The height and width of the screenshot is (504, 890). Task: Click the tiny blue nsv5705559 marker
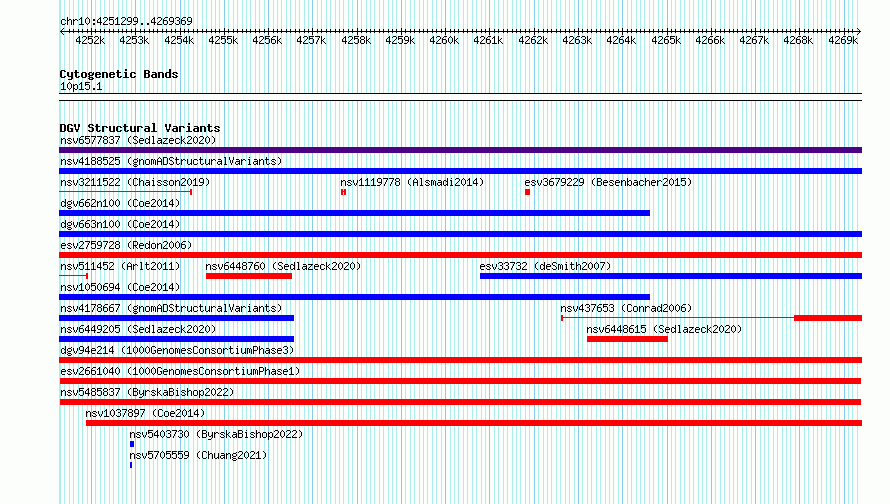click(131, 465)
